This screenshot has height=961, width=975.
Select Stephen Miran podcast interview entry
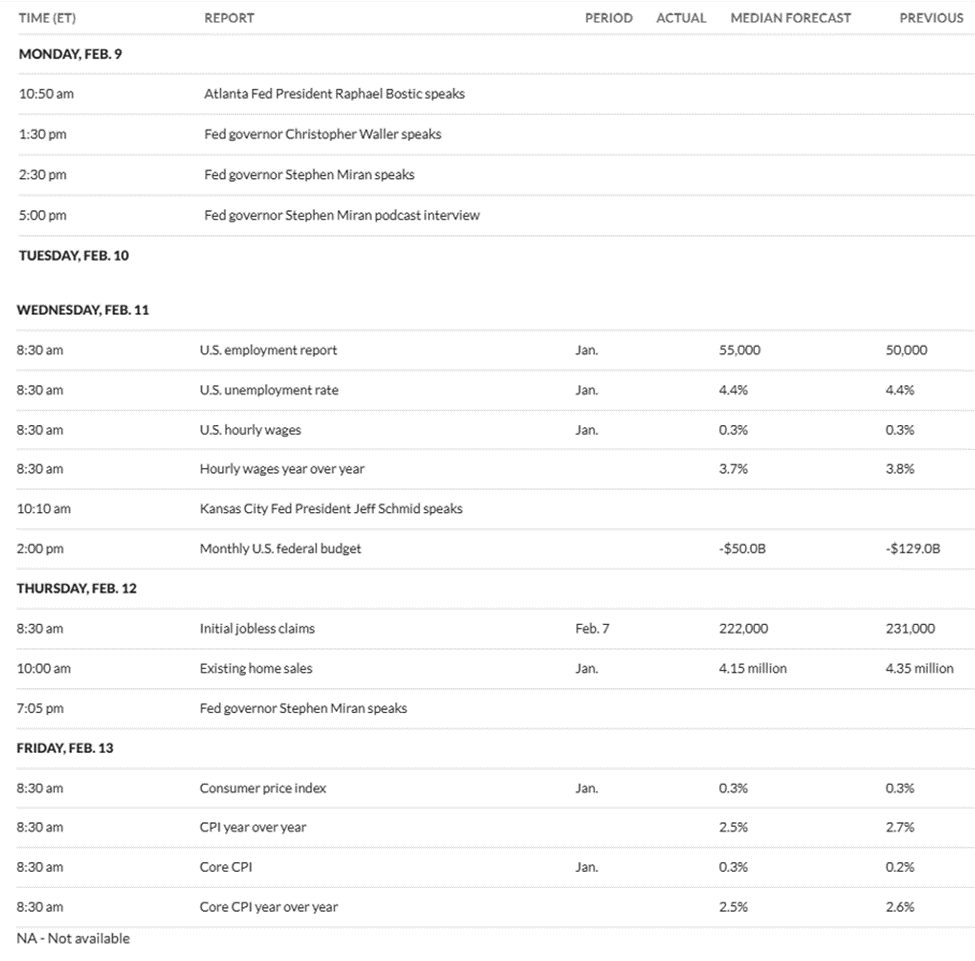[341, 215]
